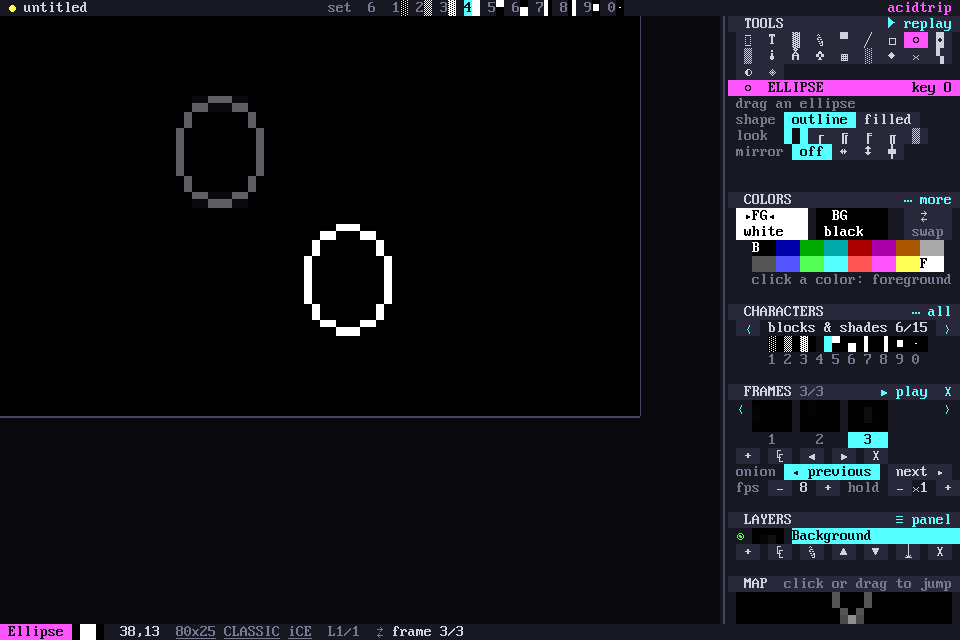Open the Layers panel menu
Image resolution: width=960 pixels, height=640 pixels.
coord(923,519)
